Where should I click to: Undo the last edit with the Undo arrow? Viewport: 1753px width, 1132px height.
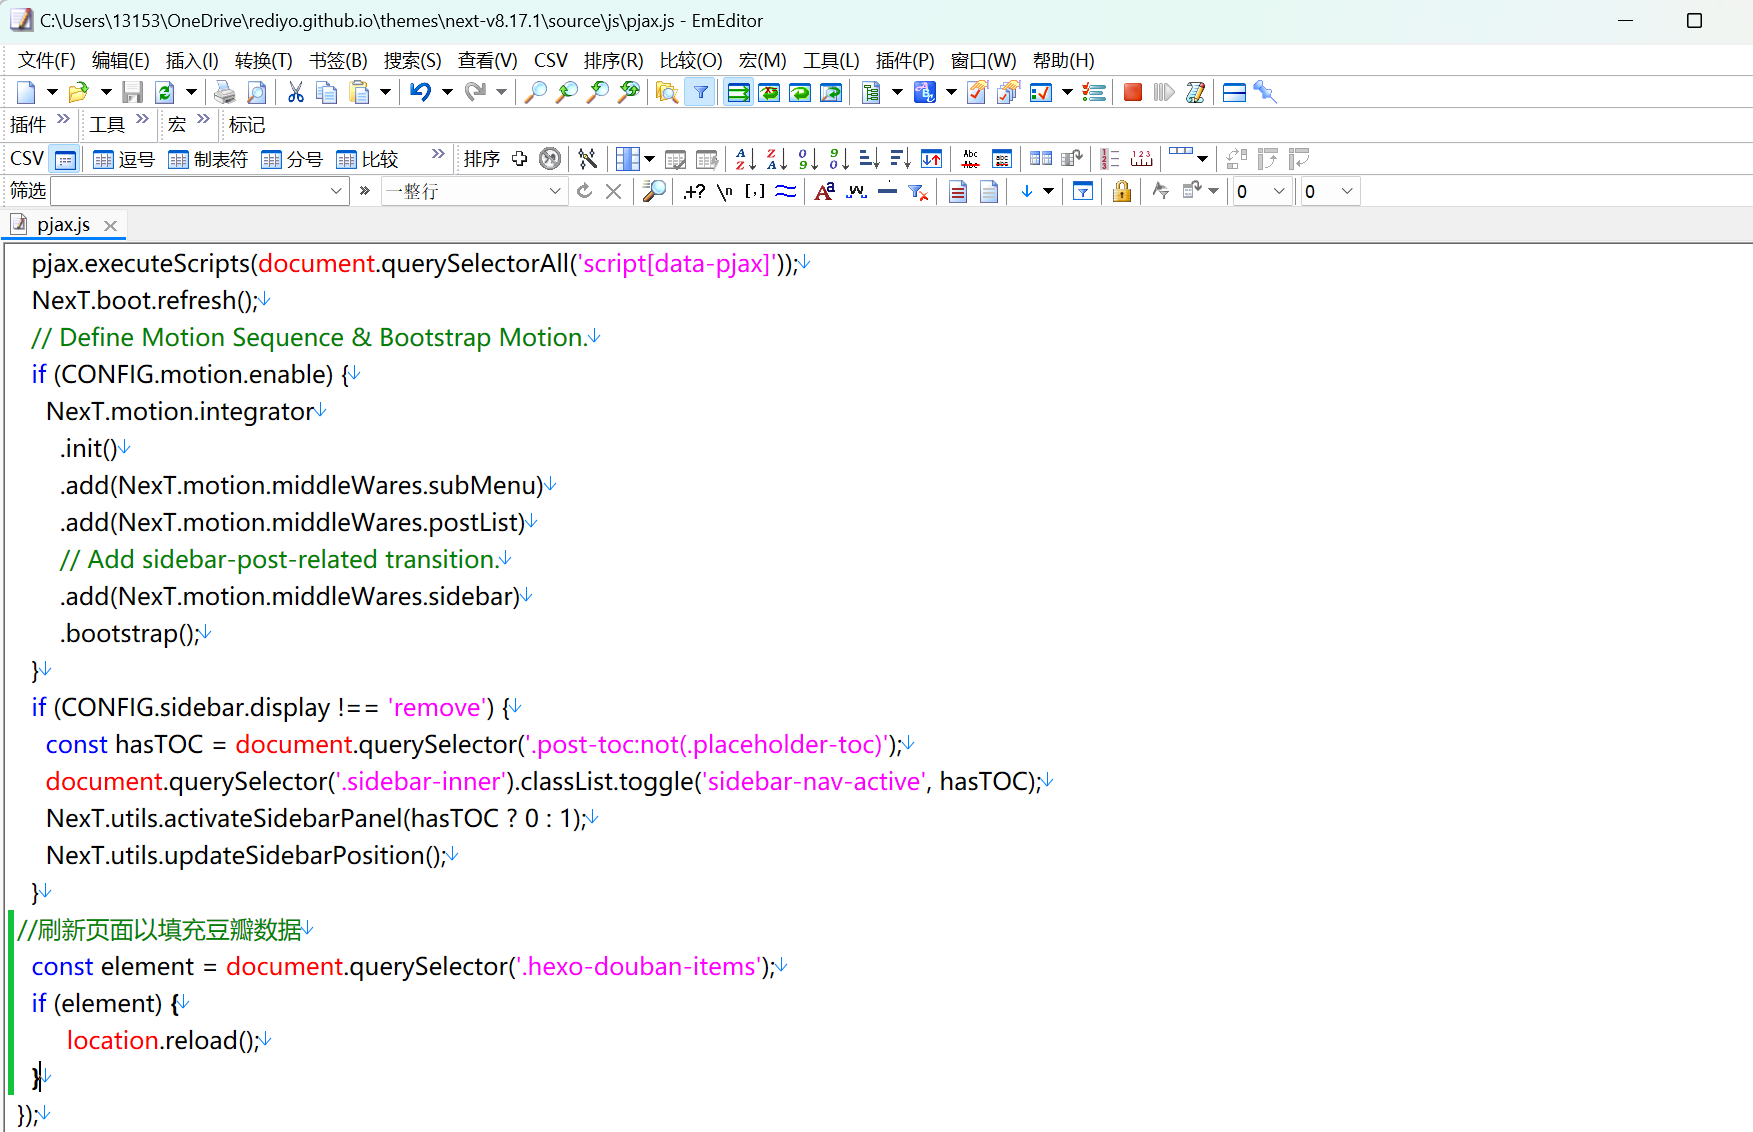tap(421, 93)
